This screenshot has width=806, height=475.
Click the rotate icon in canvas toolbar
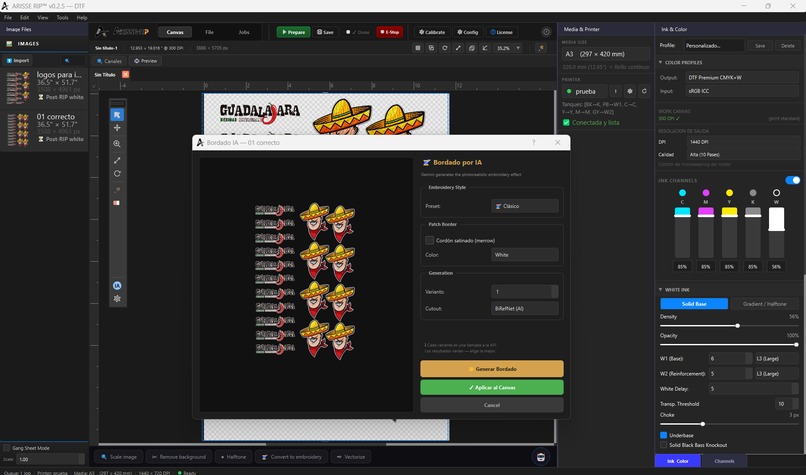[445, 48]
